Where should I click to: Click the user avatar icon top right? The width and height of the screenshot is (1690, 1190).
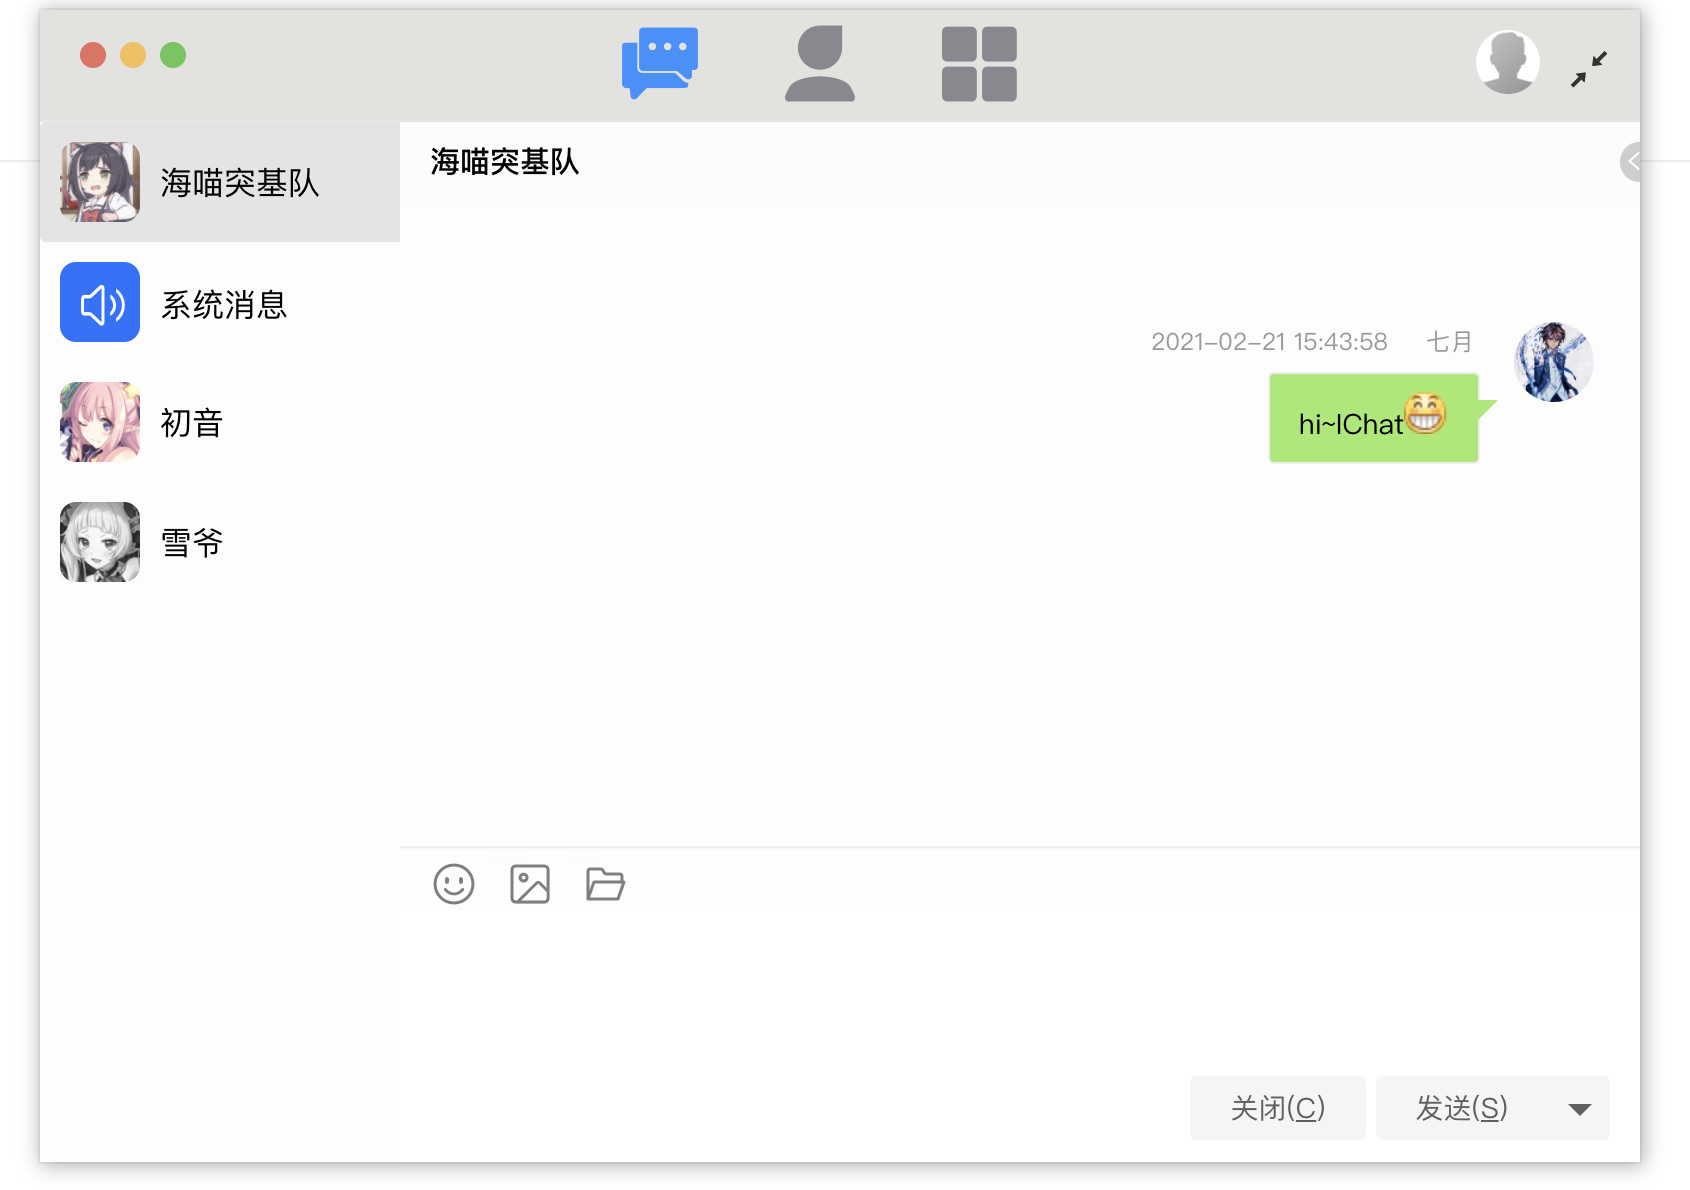pos(1508,61)
